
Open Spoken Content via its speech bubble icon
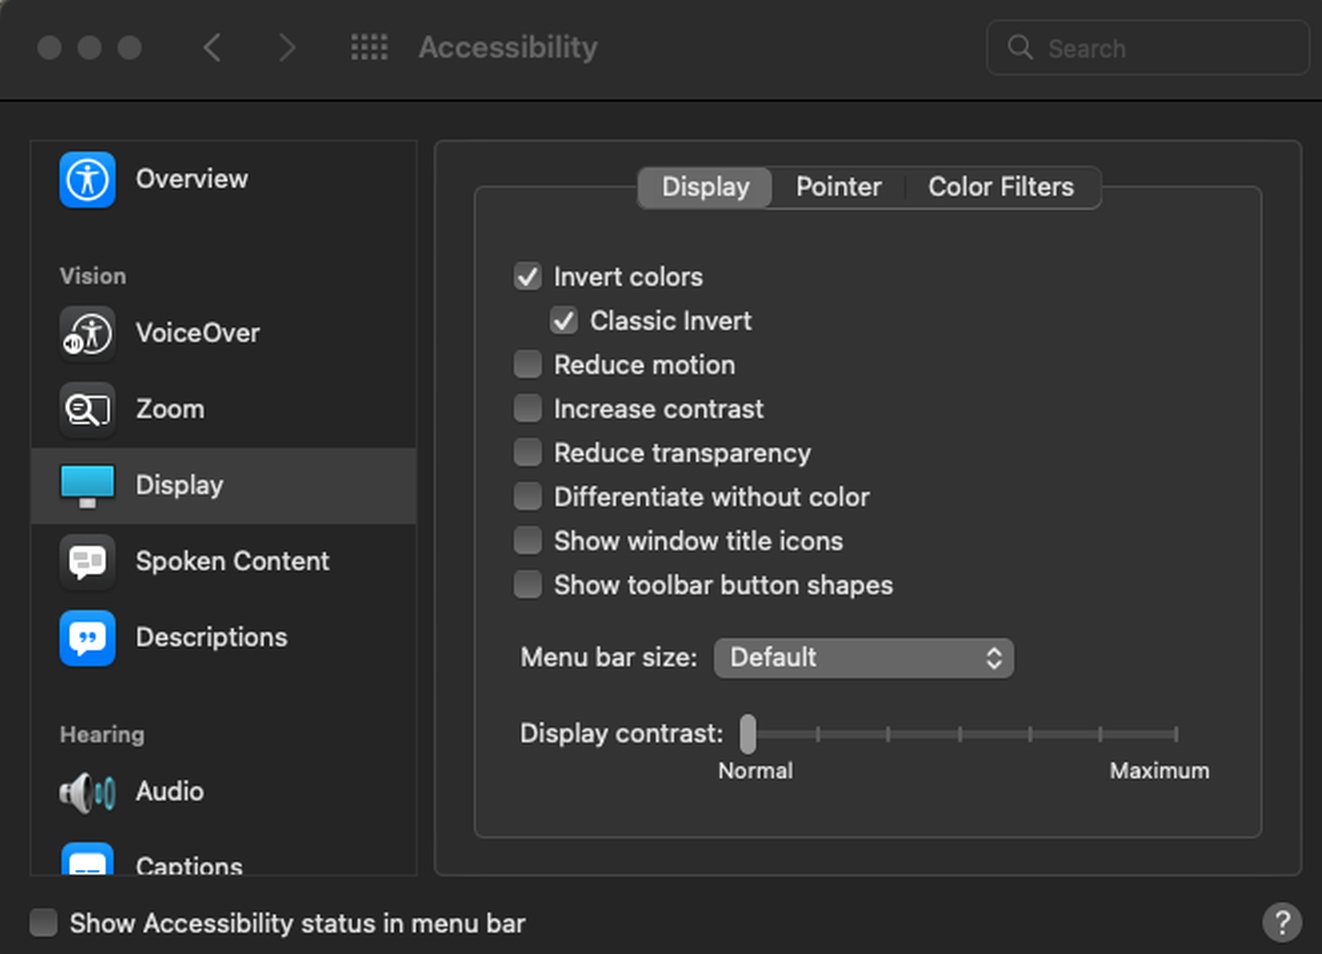pyautogui.click(x=87, y=562)
